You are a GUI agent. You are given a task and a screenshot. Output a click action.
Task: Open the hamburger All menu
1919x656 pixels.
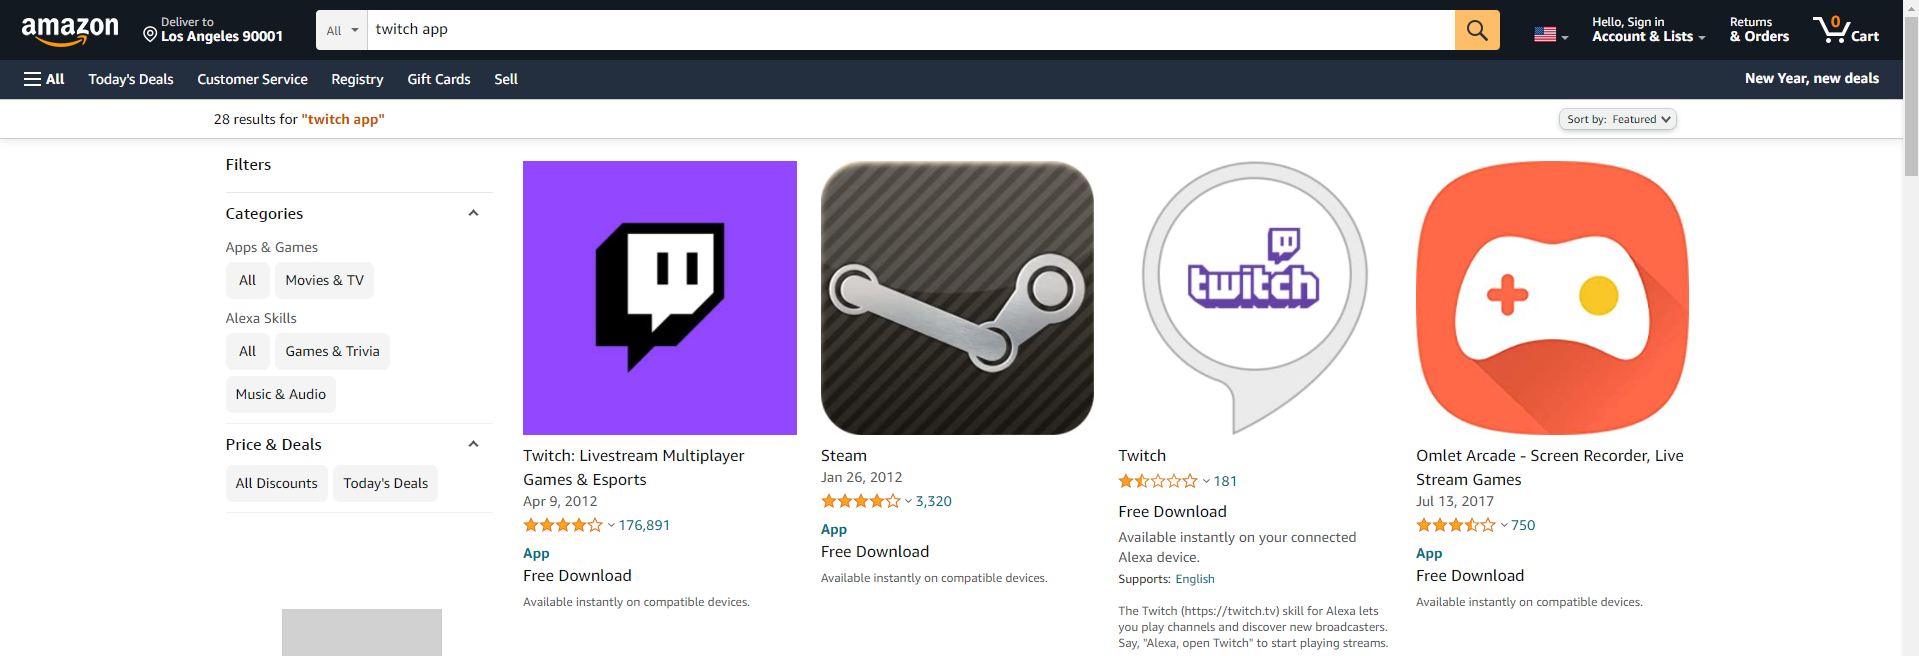pyautogui.click(x=44, y=79)
